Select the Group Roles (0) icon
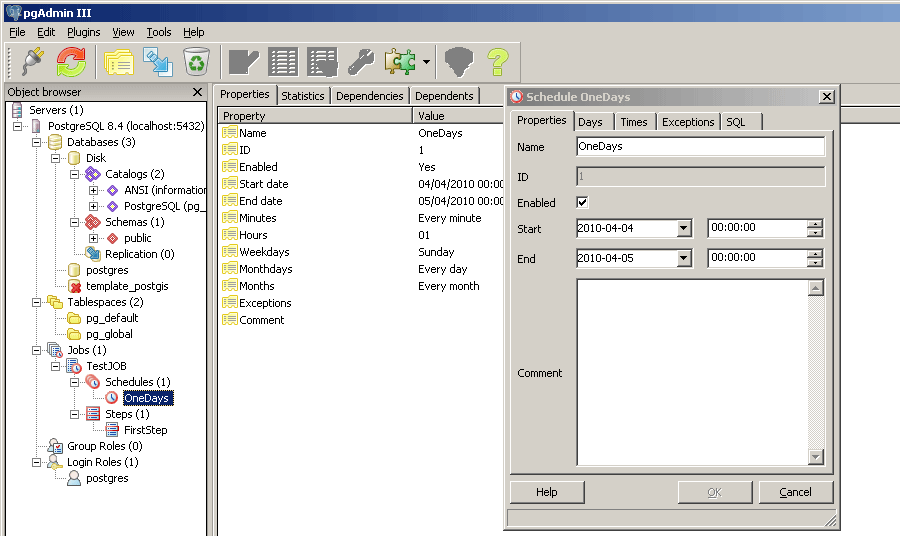The height and width of the screenshot is (536, 900). 55,446
